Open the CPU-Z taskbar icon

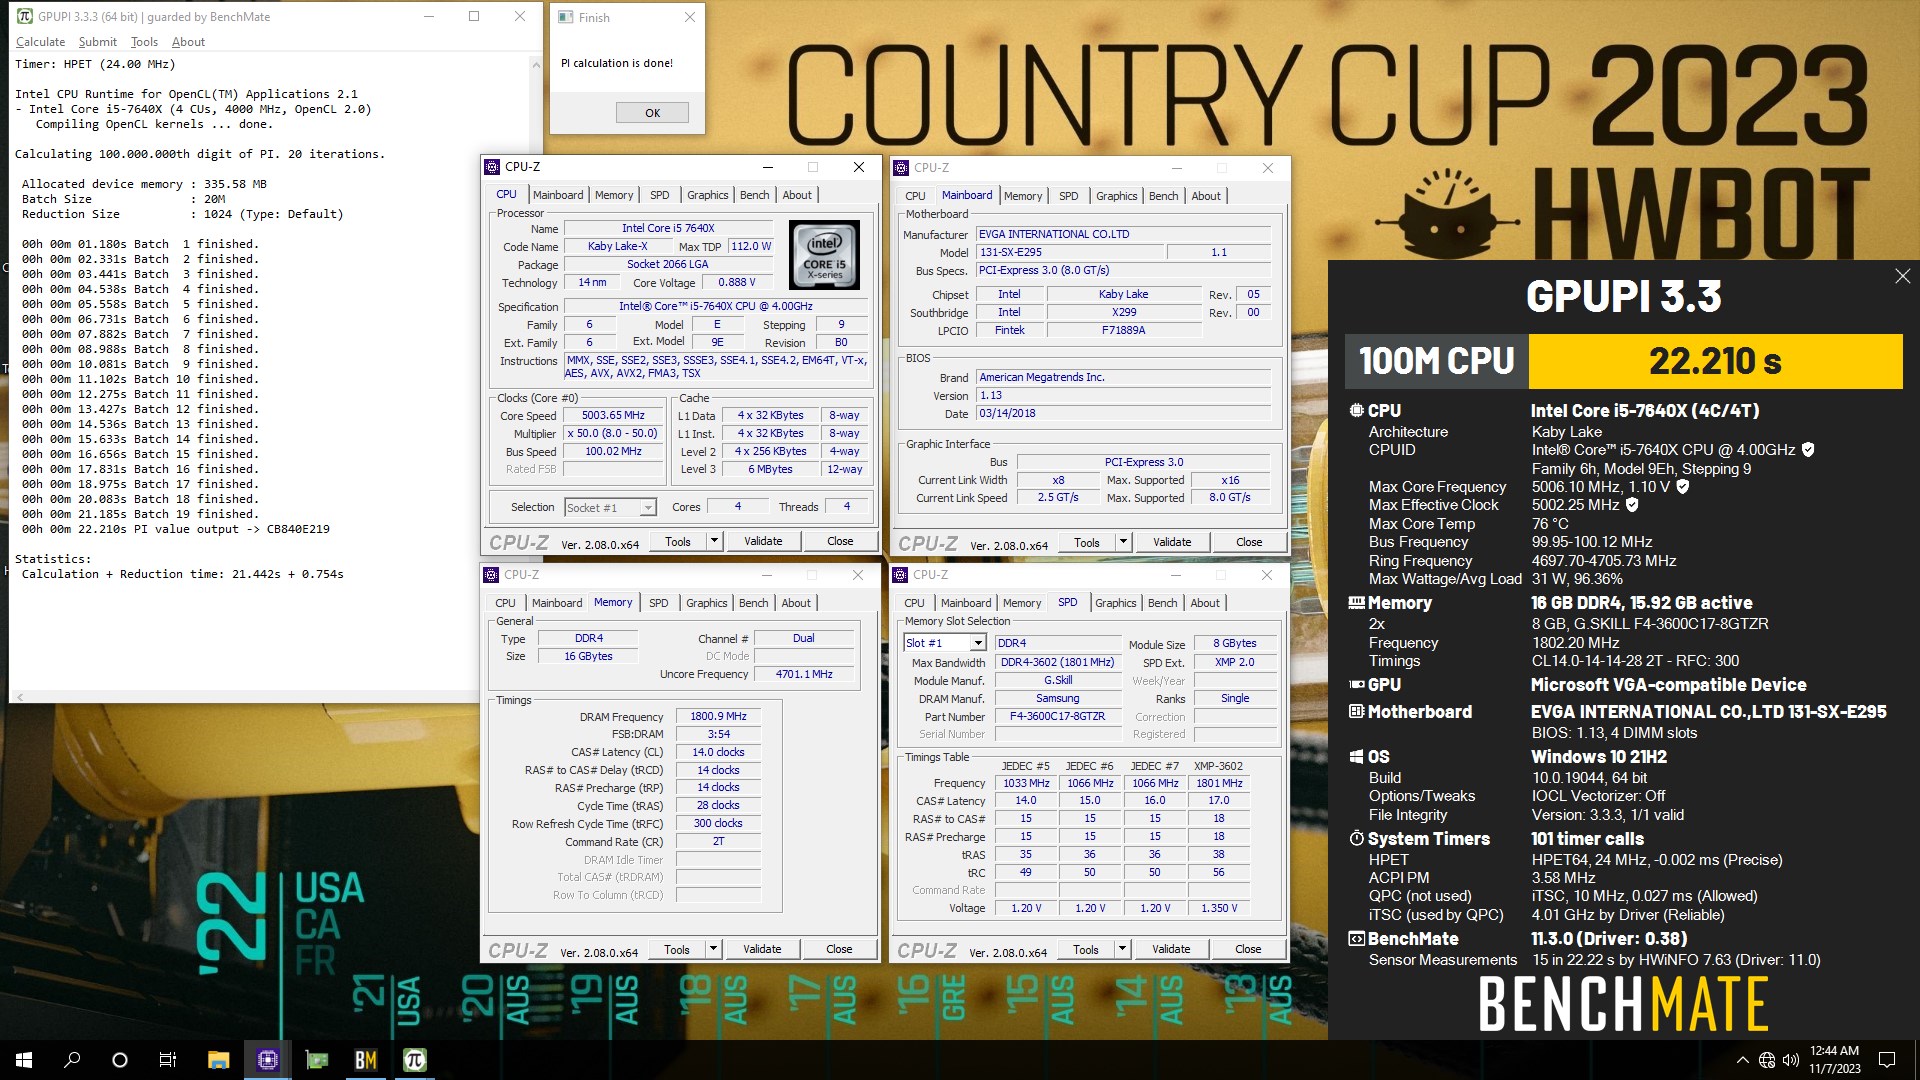tap(267, 1060)
